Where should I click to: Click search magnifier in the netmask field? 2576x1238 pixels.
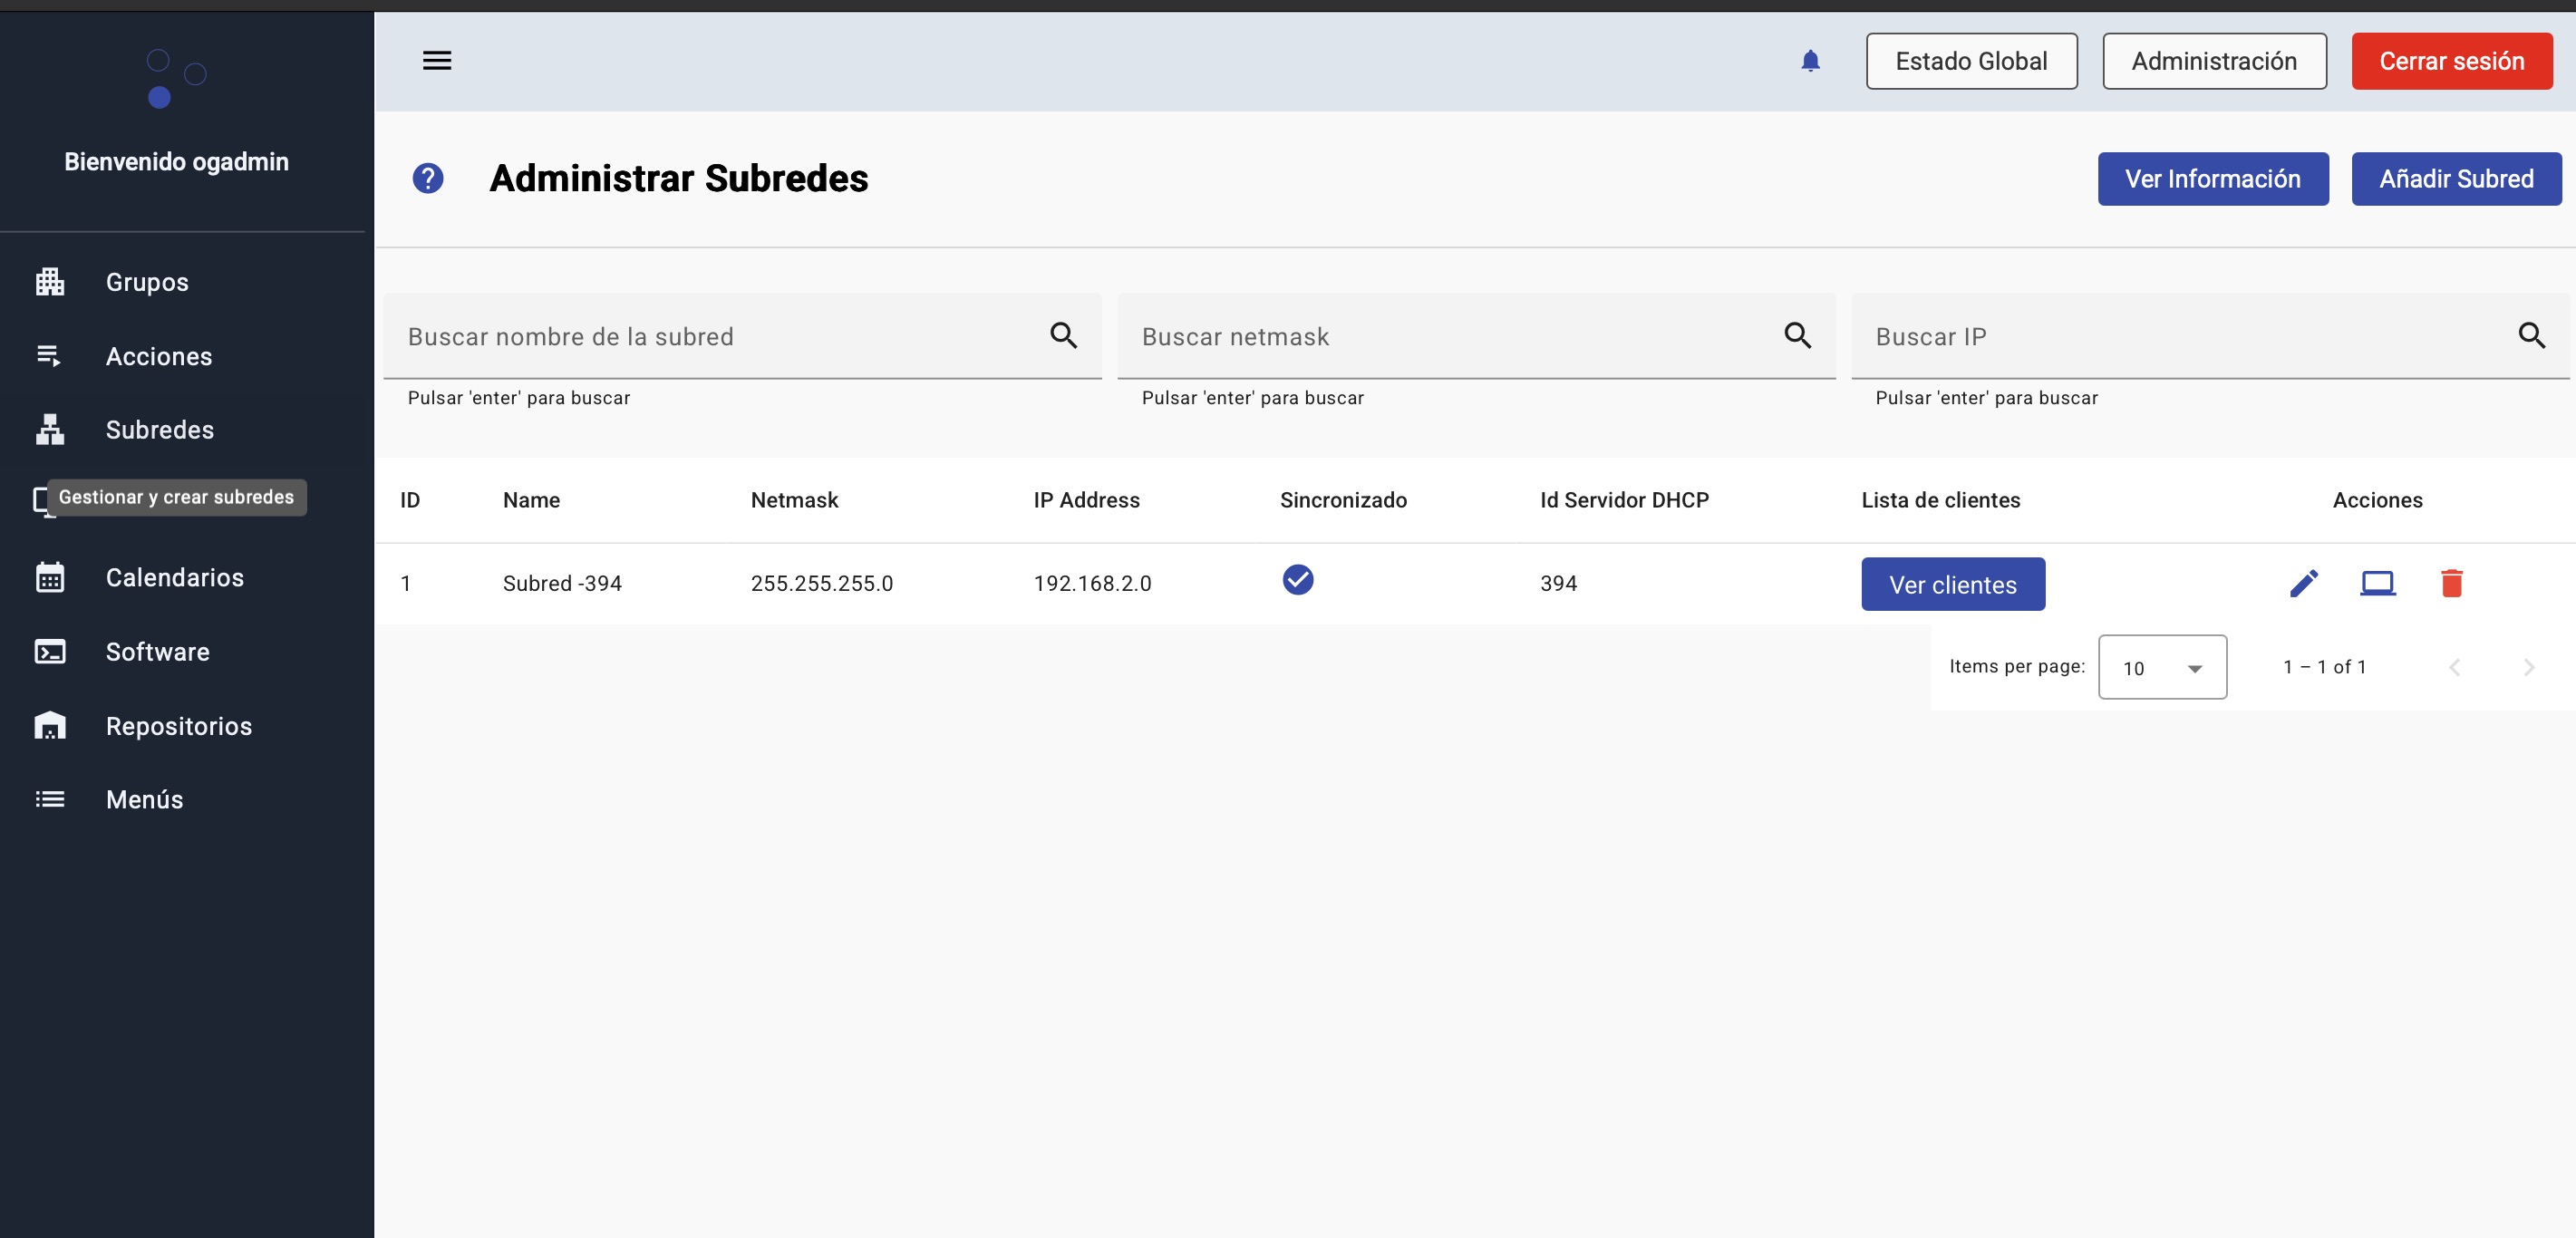click(x=1797, y=336)
